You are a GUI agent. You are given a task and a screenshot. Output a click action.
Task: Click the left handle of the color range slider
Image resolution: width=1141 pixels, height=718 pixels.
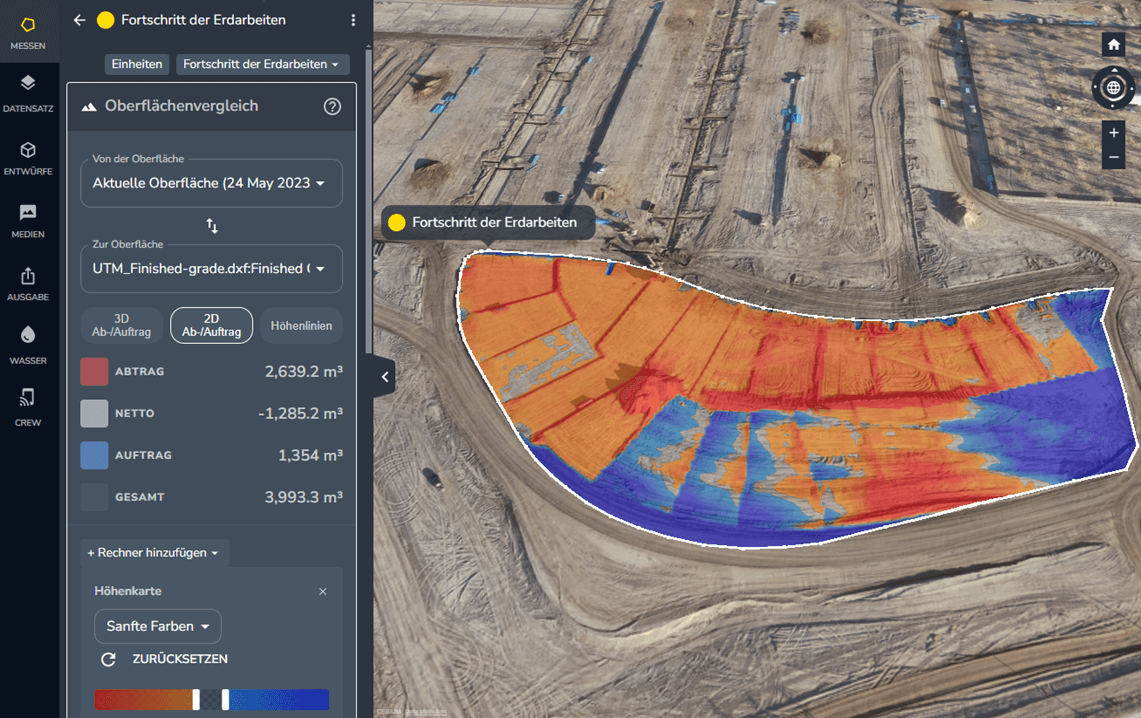pyautogui.click(x=196, y=699)
